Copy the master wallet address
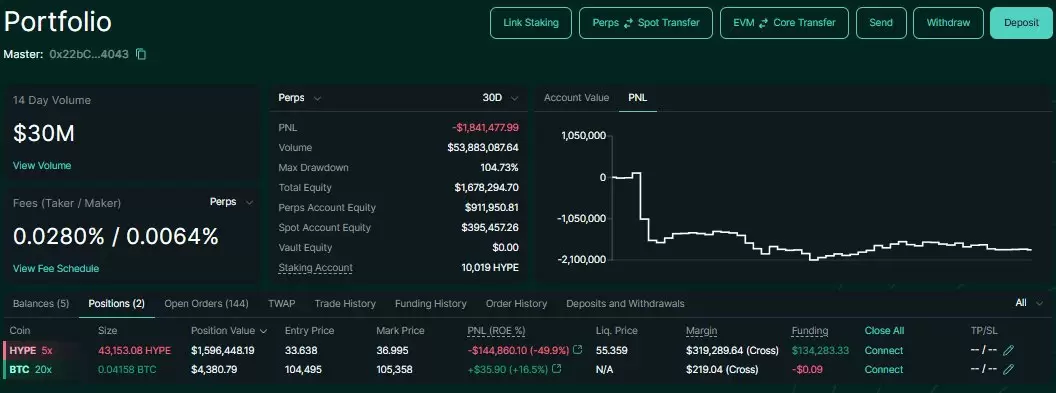1056x393 pixels. click(x=141, y=55)
